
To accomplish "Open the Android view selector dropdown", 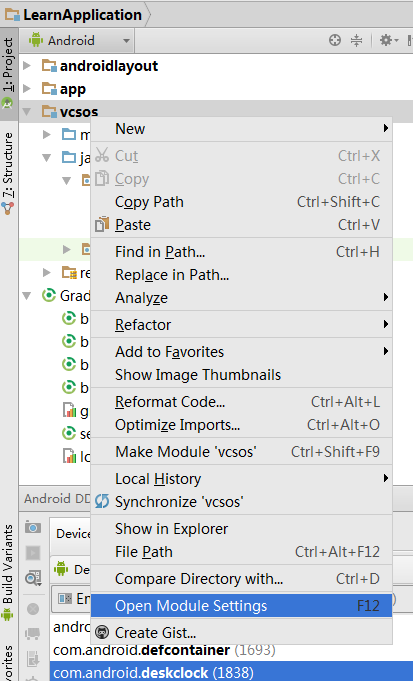I will coord(80,40).
